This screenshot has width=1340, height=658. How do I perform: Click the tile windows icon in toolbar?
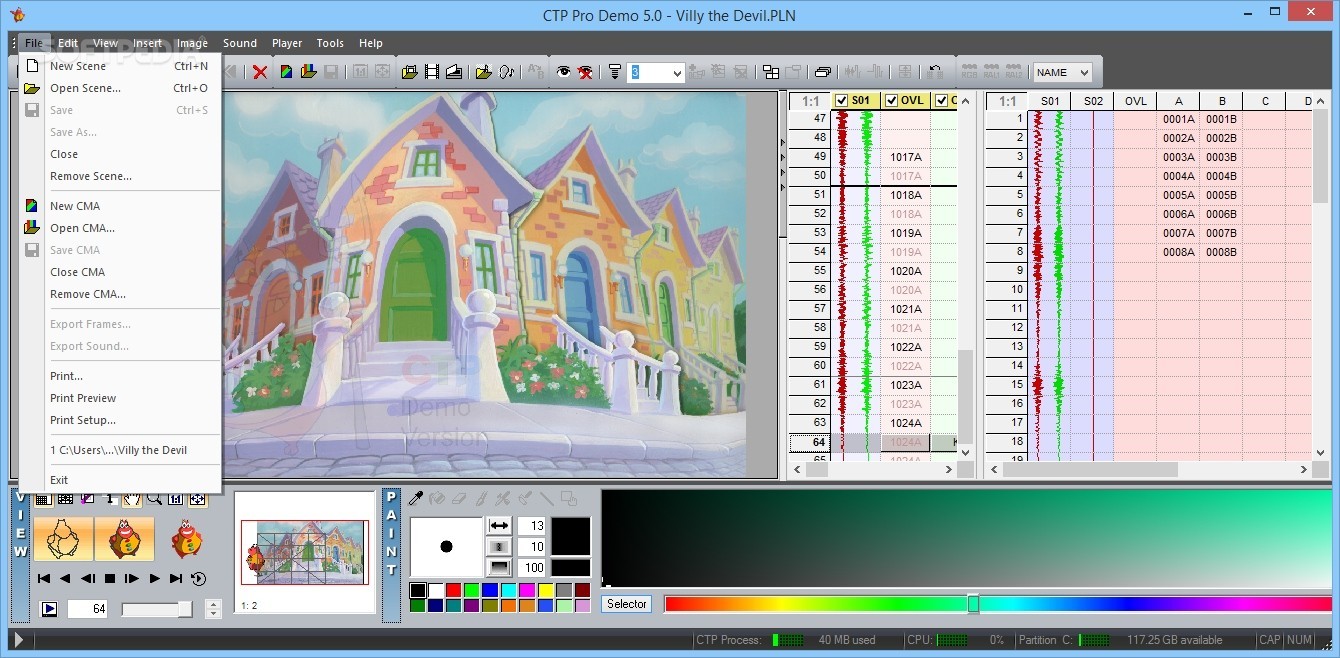tap(771, 72)
